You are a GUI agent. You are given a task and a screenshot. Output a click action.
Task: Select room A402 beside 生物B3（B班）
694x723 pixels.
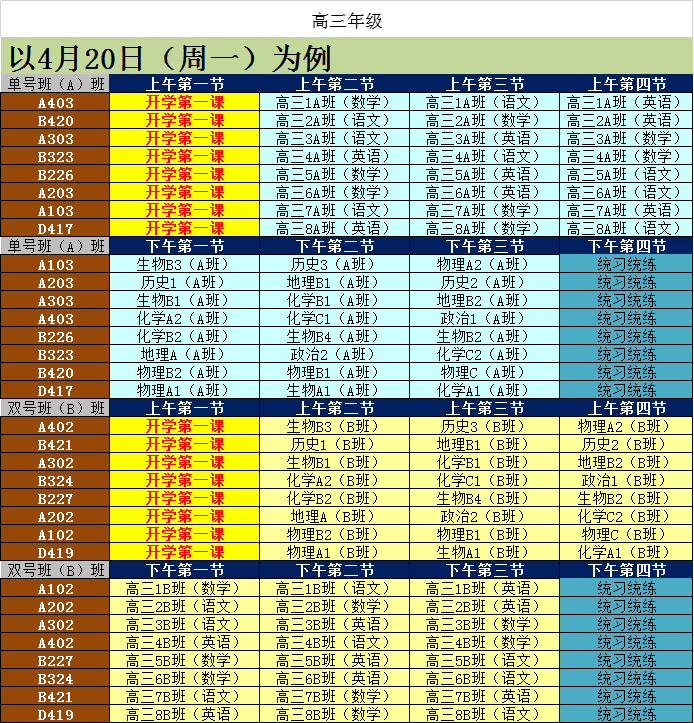click(x=55, y=426)
